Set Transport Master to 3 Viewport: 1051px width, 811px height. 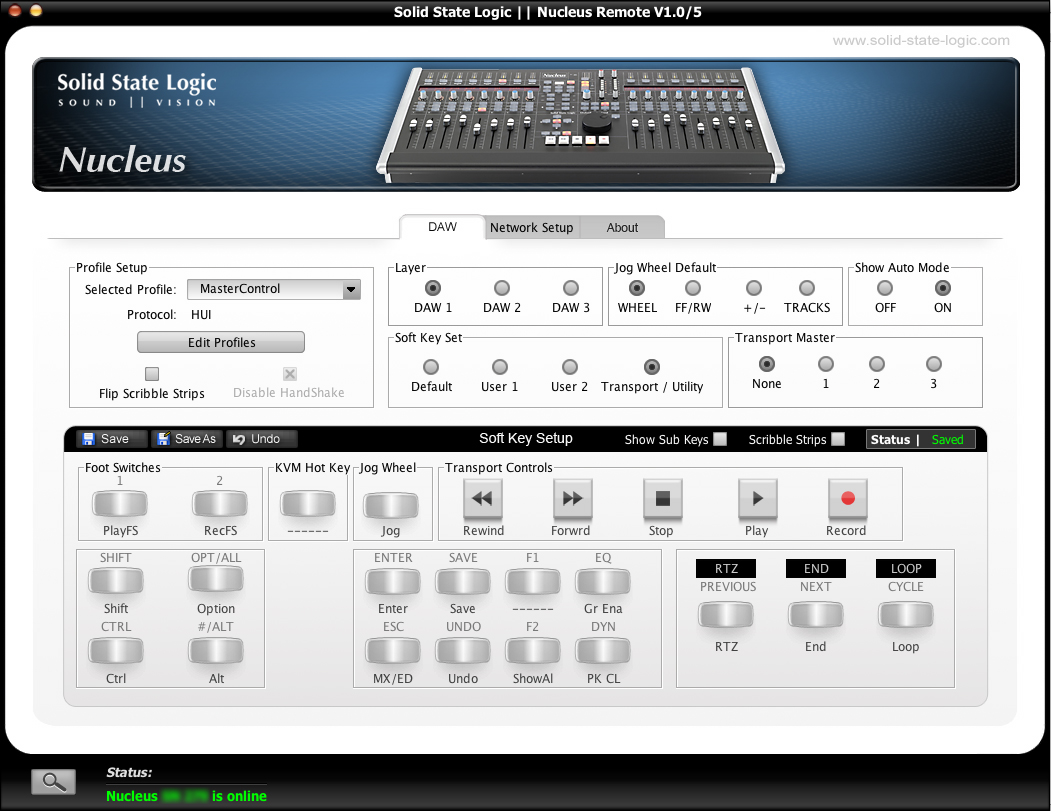934,364
